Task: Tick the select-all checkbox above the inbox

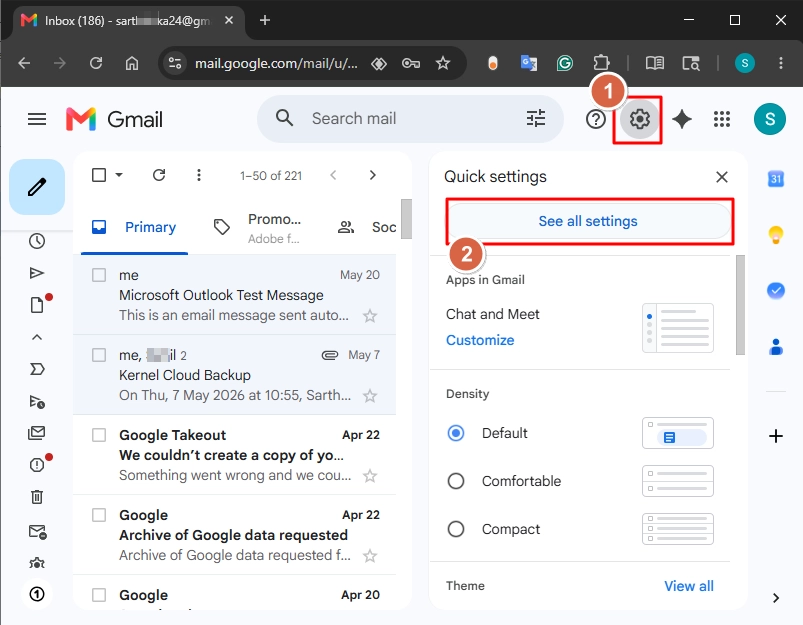Action: click(x=99, y=175)
